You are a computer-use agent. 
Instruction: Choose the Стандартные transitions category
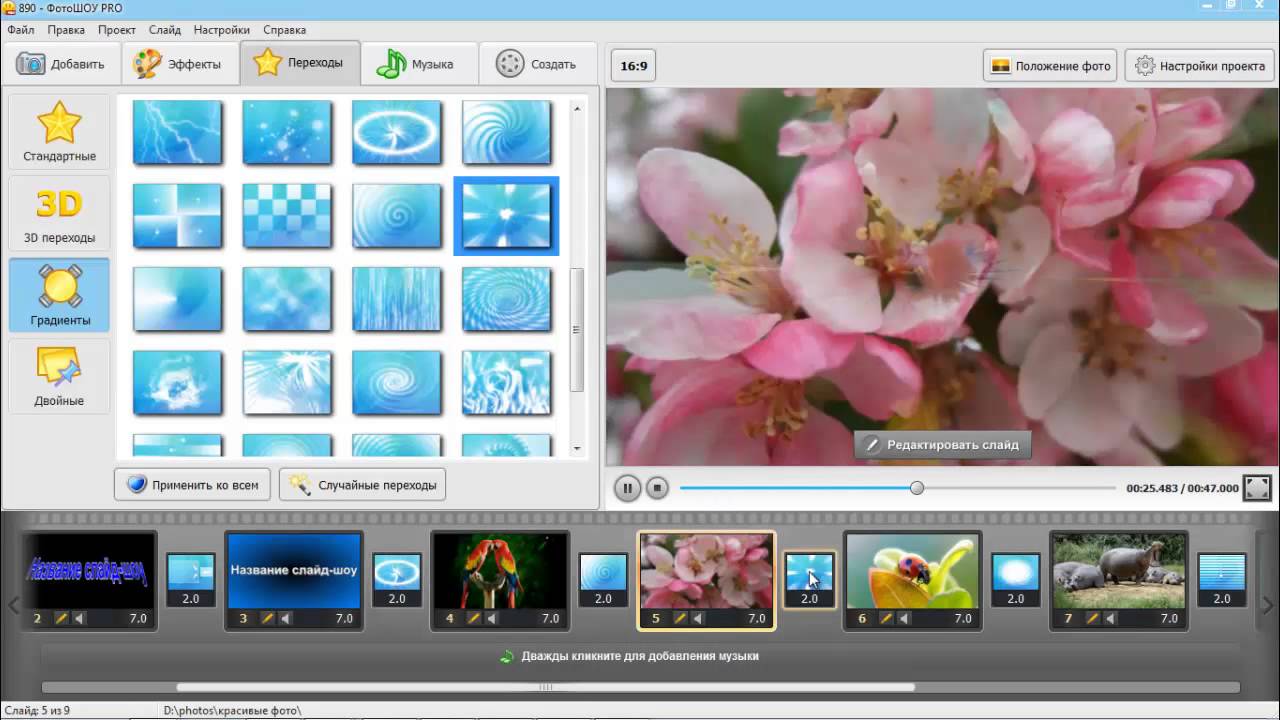point(60,131)
